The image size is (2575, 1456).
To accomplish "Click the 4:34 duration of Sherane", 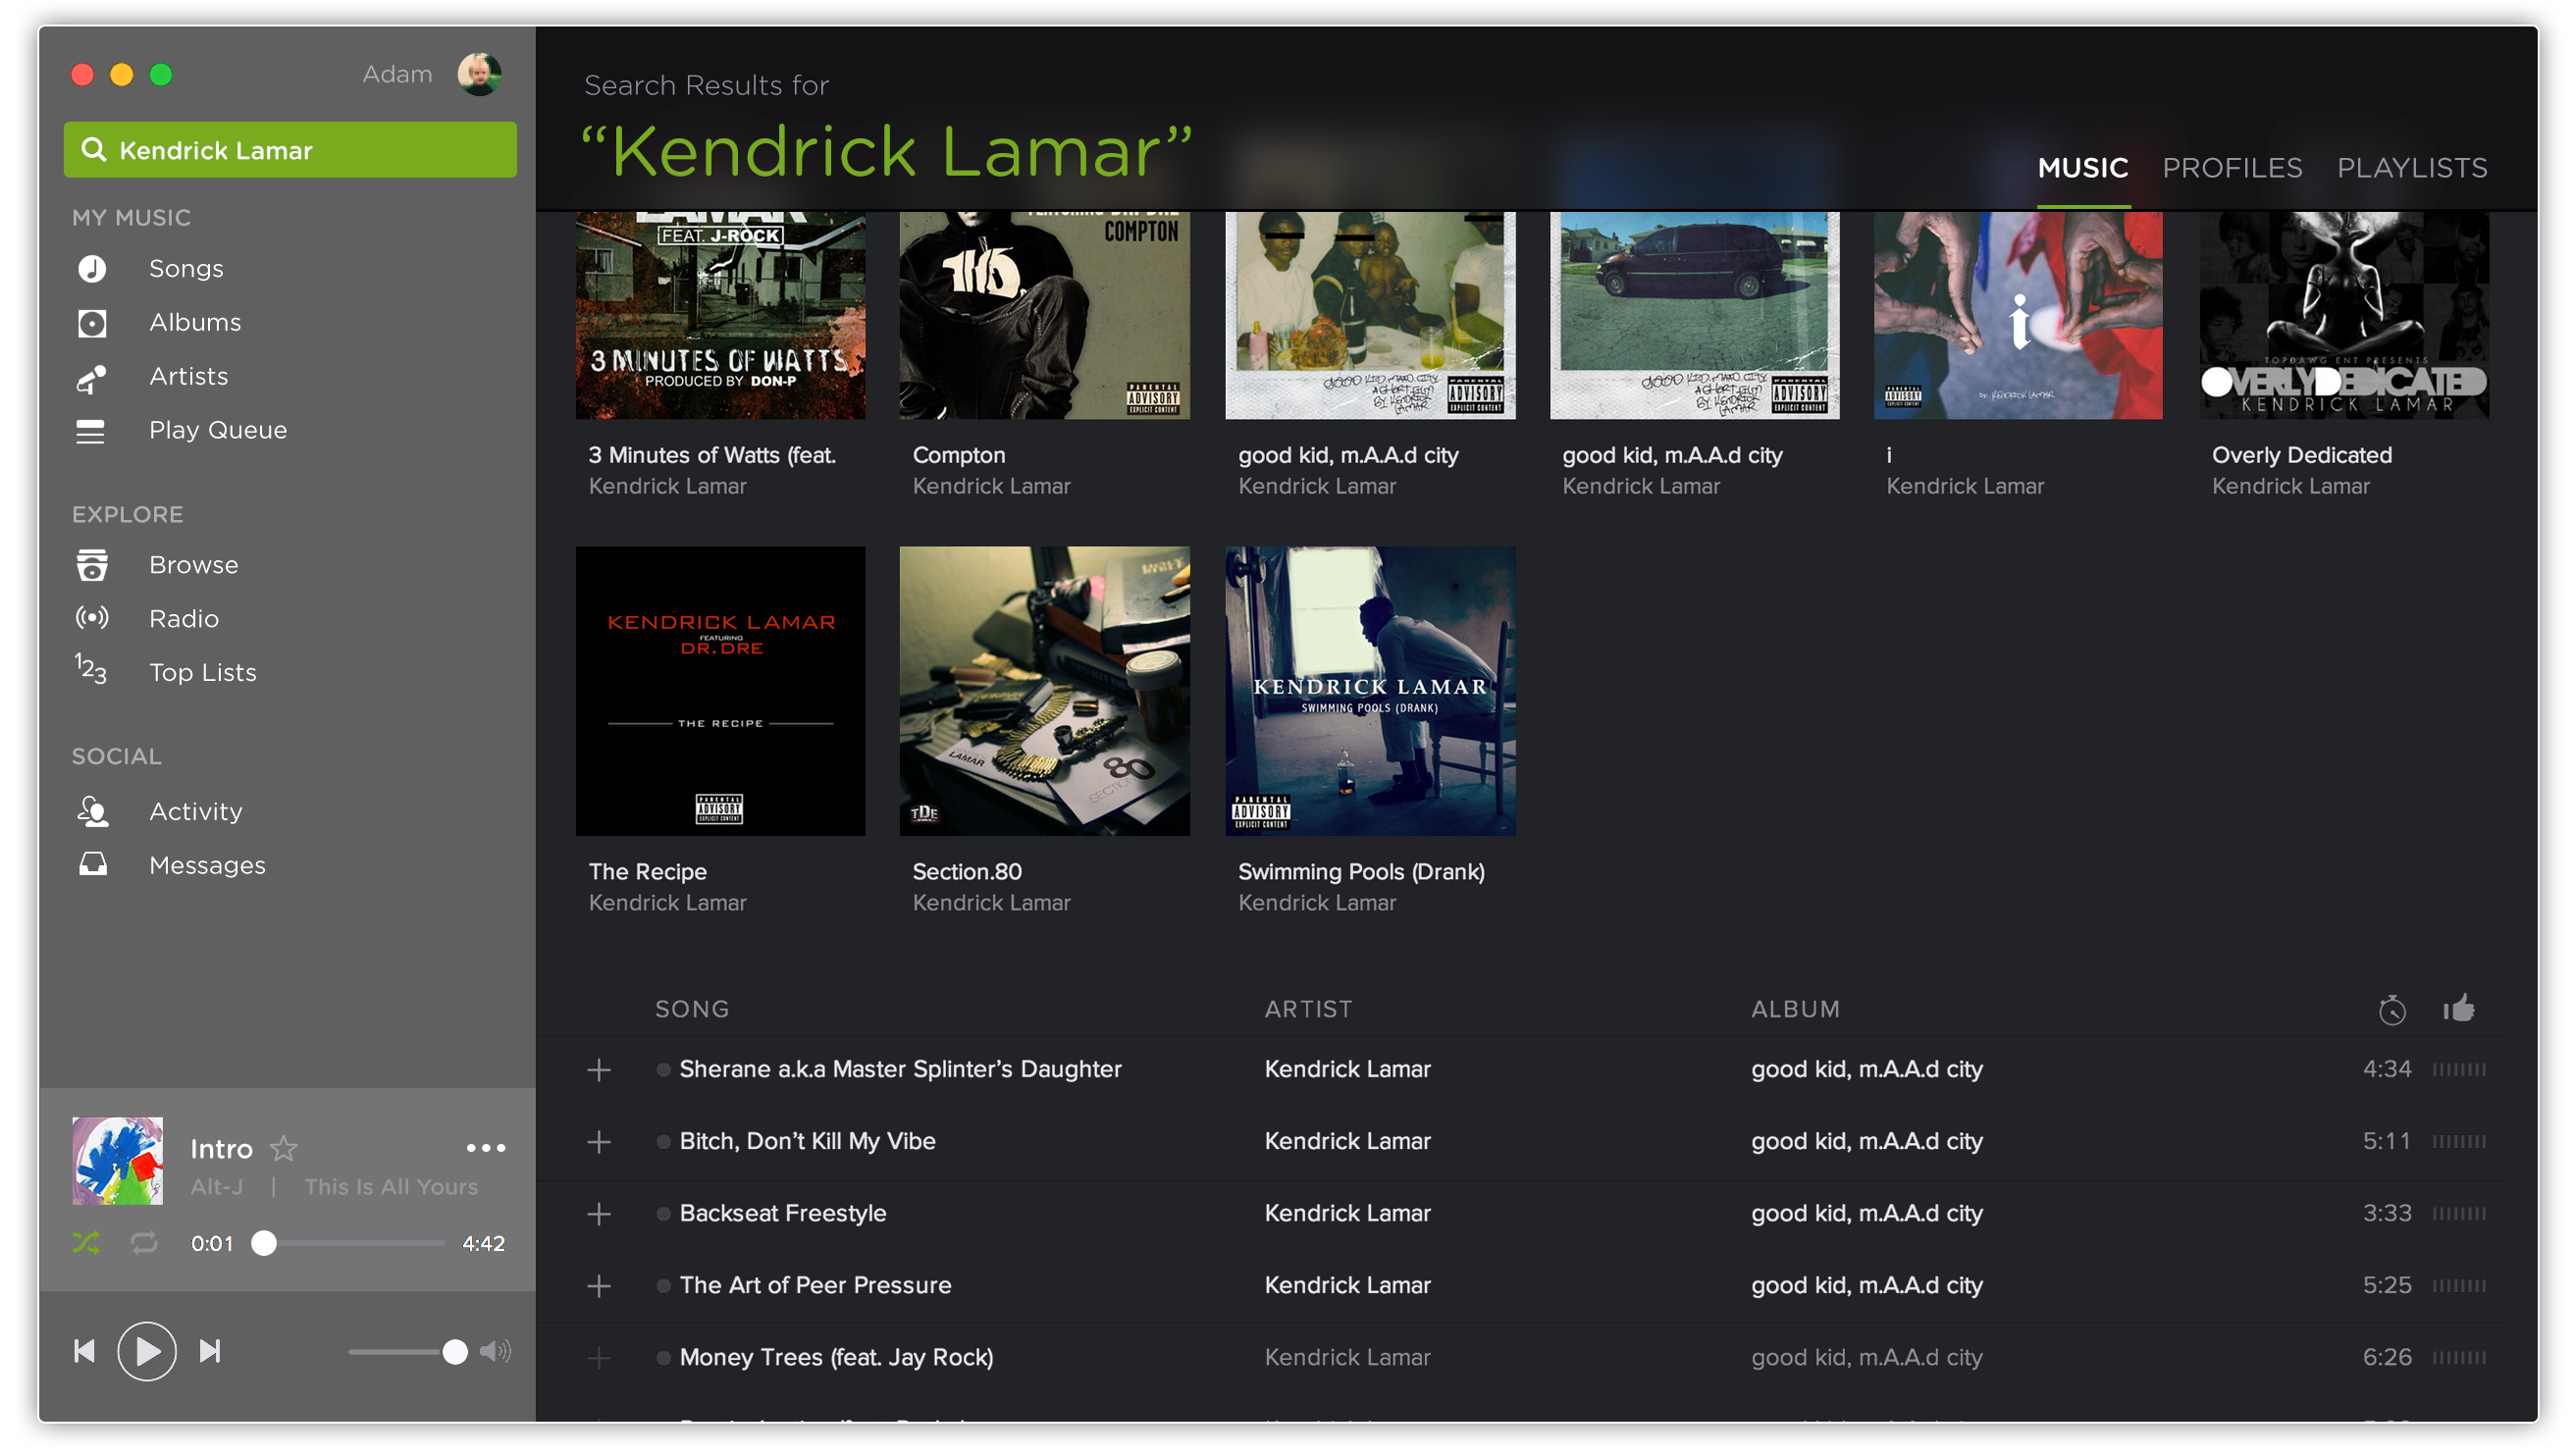I will click(2386, 1069).
